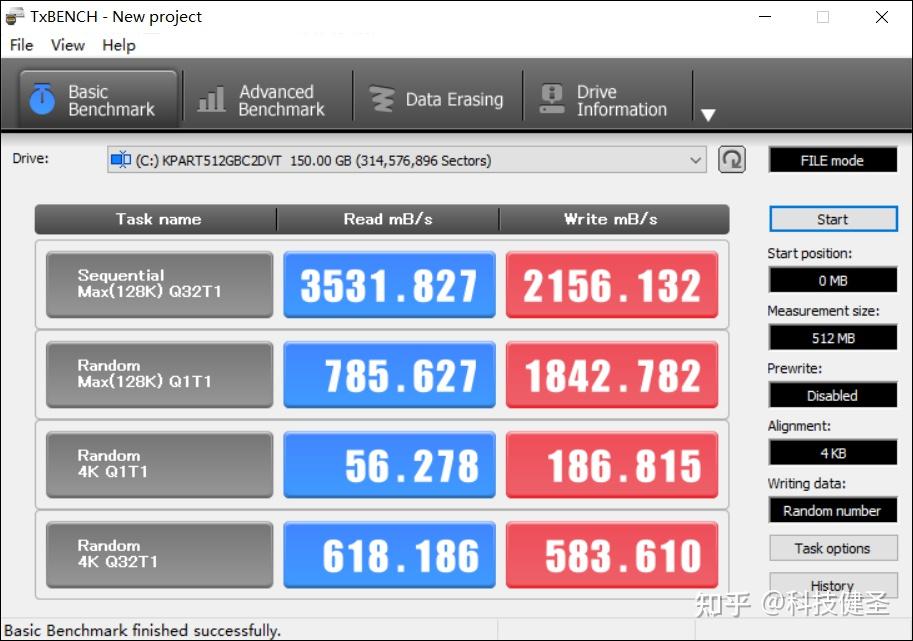Image resolution: width=913 pixels, height=641 pixels.
Task: Minimize the TxBENCH window
Action: pos(765,17)
